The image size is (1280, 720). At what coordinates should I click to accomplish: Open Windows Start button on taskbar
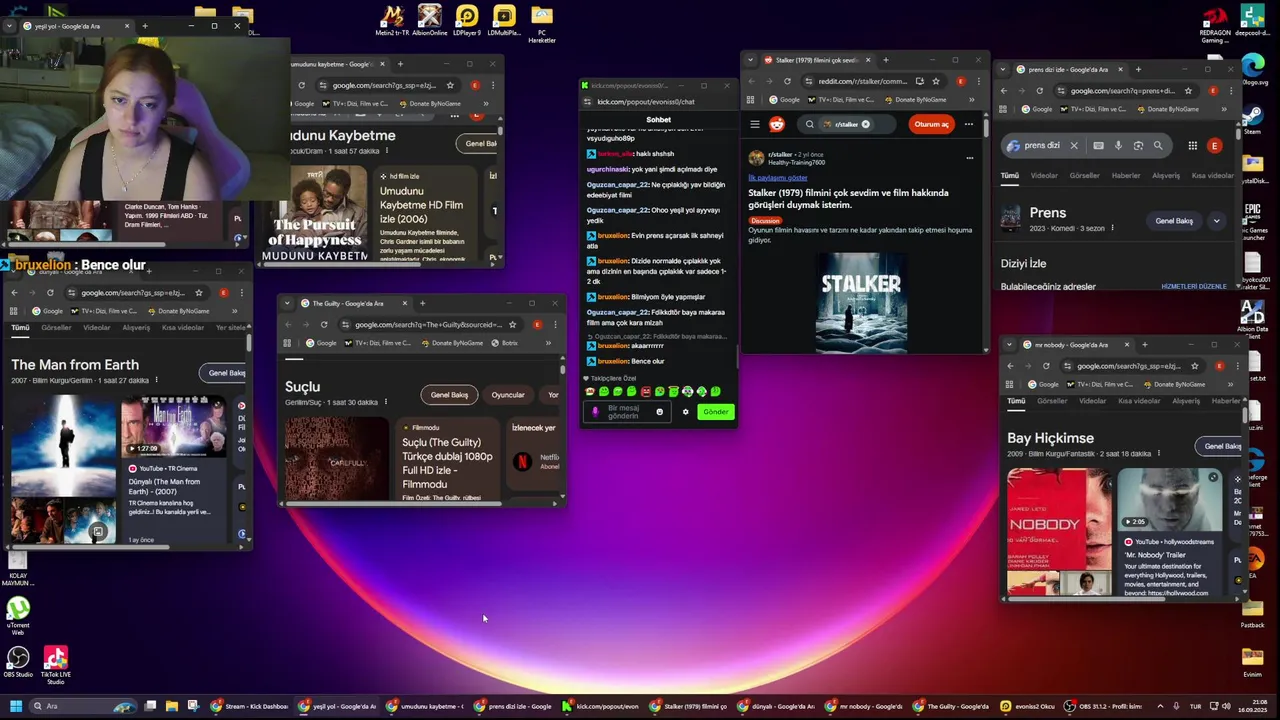pos(15,706)
